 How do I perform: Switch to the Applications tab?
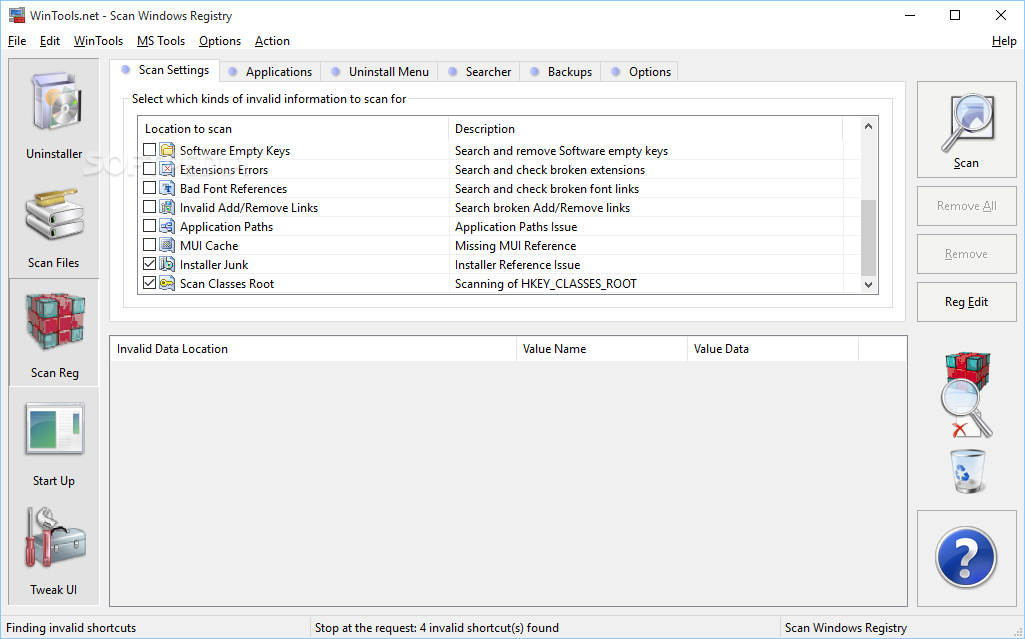click(270, 72)
